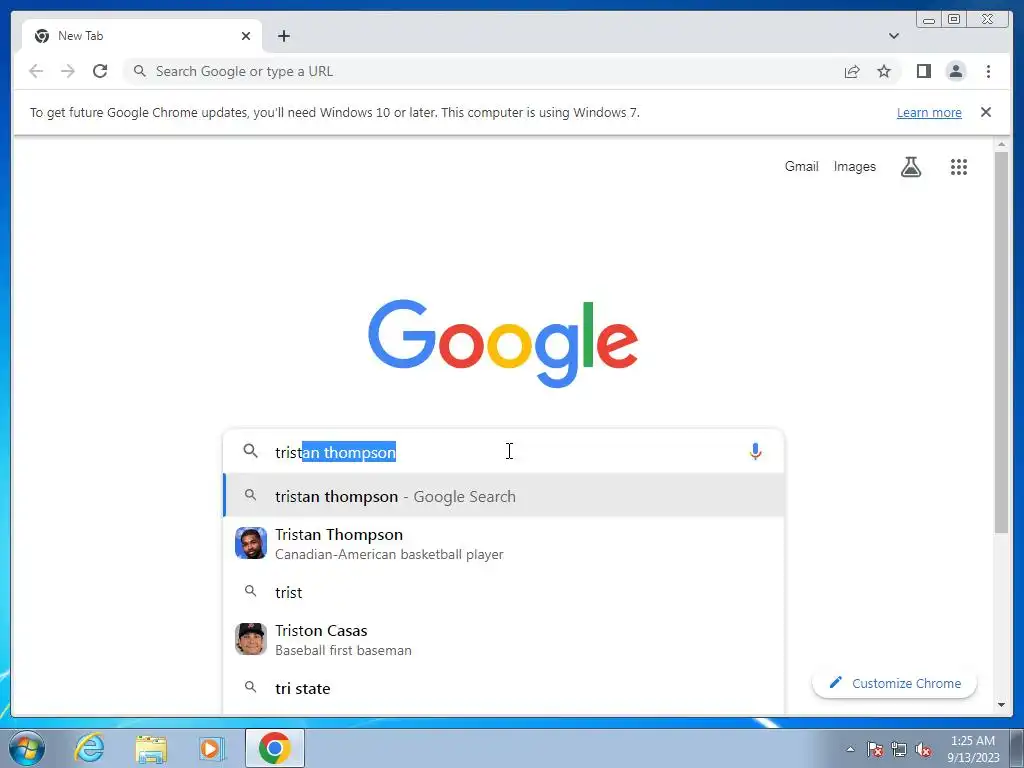Screen dimensions: 1024x768
Task: Expand the tab search chevron
Action: (x=893, y=36)
